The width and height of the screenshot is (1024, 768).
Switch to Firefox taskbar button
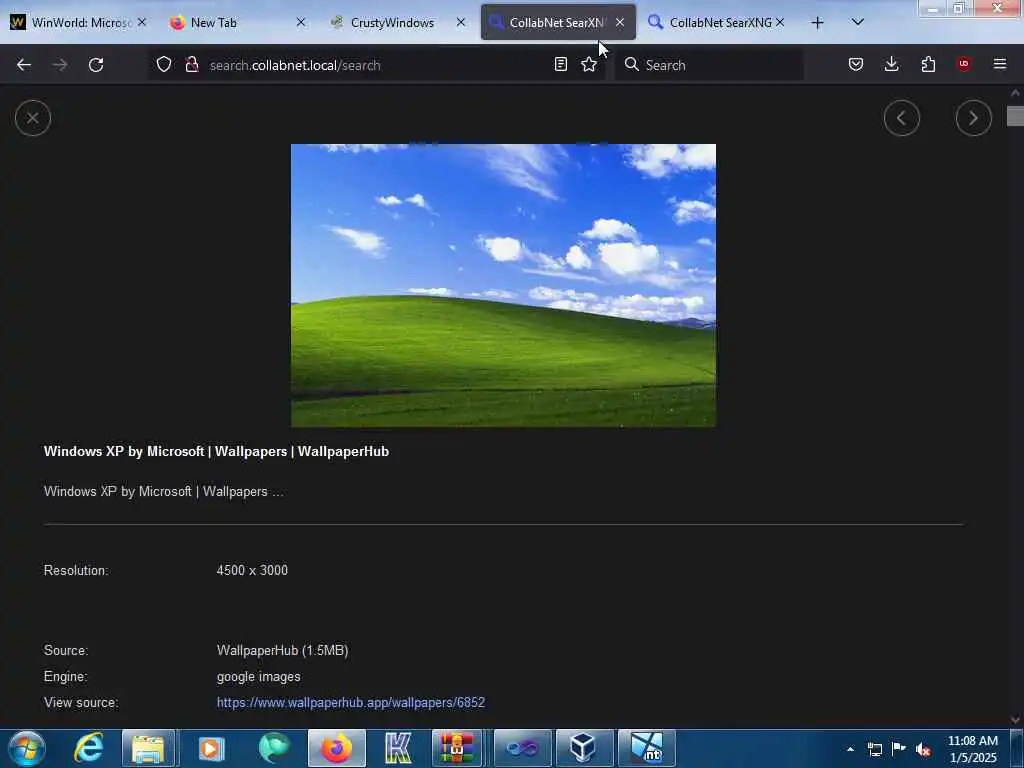tap(336, 748)
